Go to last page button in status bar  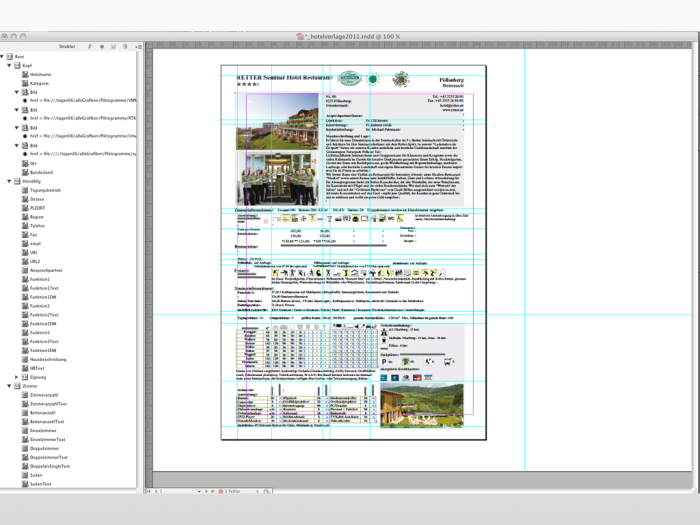pyautogui.click(x=212, y=491)
